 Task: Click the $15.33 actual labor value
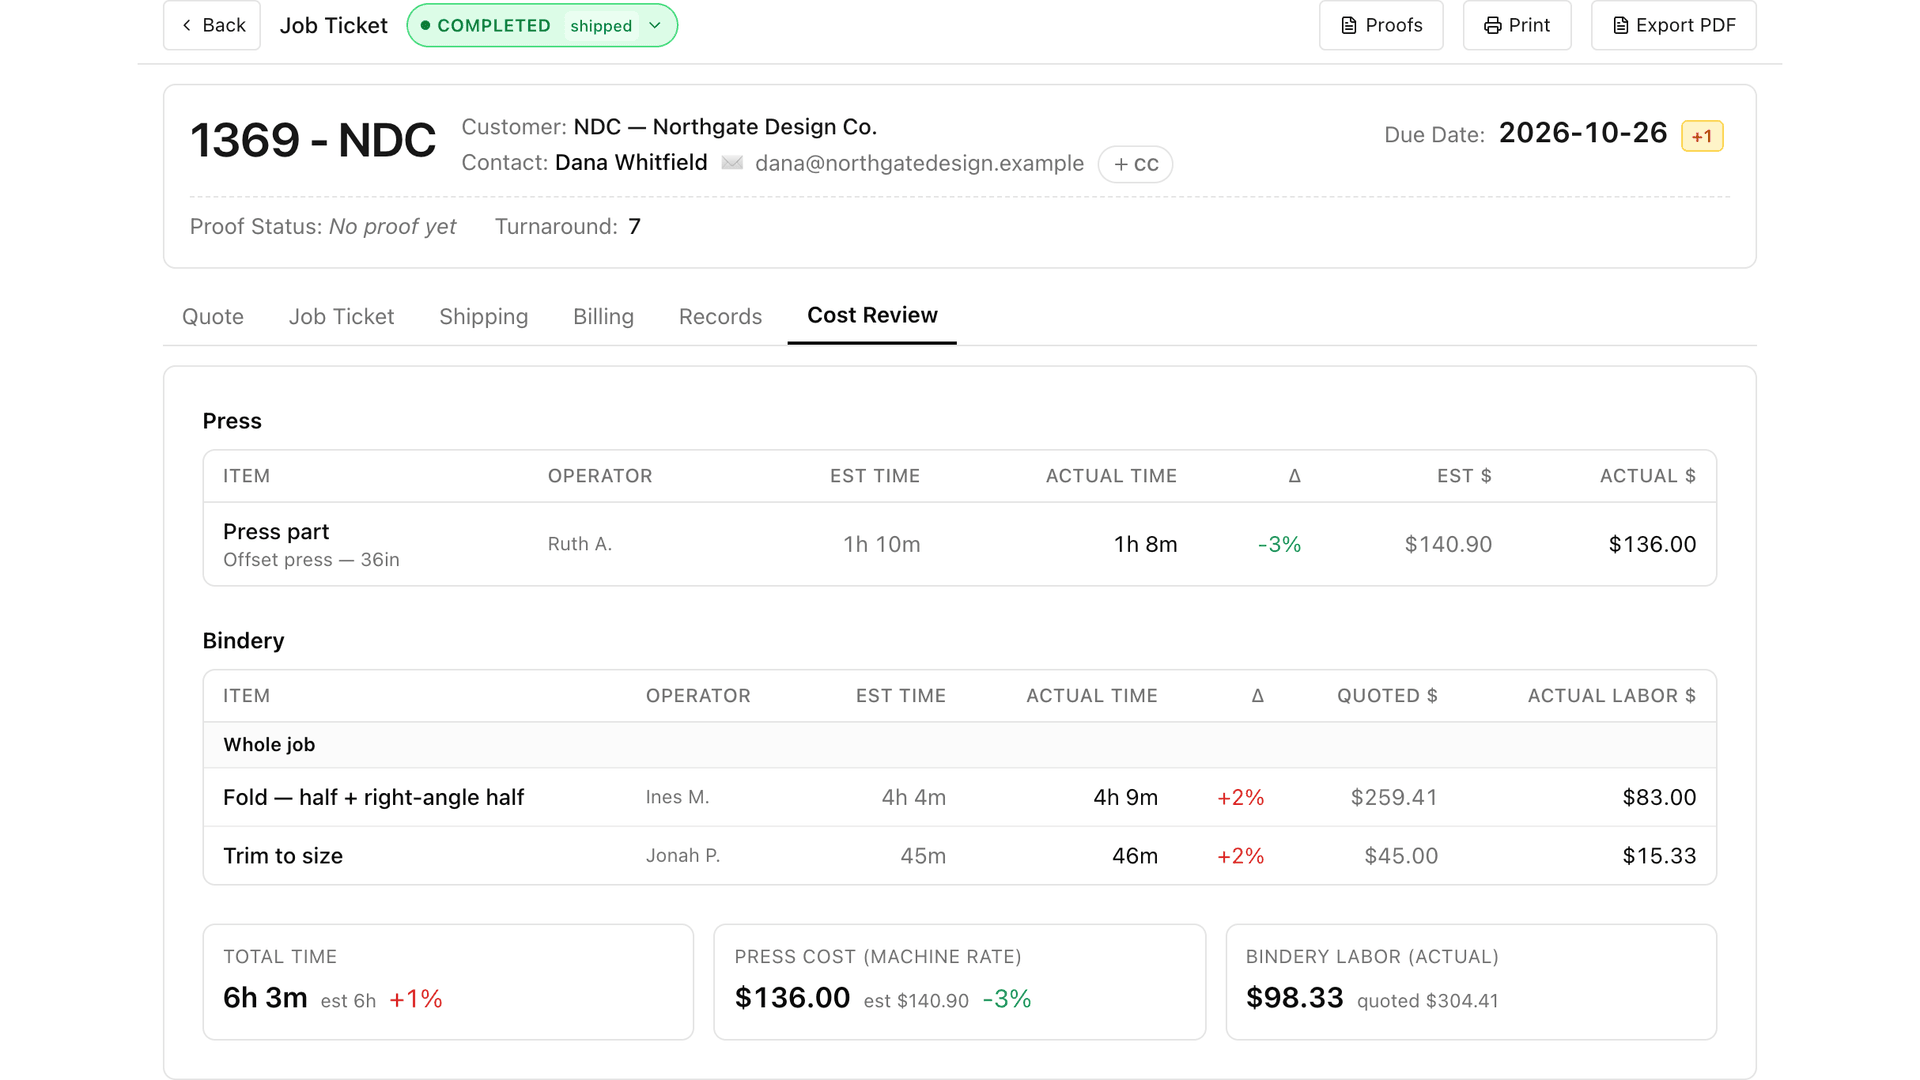coord(1659,856)
